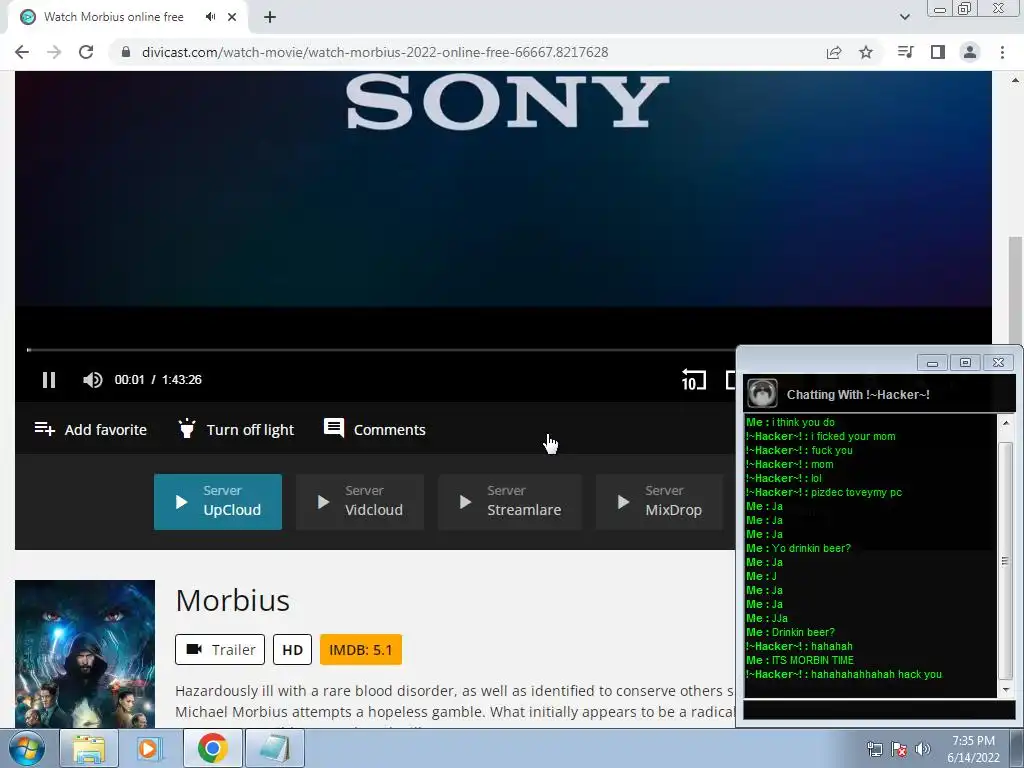The height and width of the screenshot is (768, 1024).
Task: Click the "Chatting With !~Hacker~!" title
Action: pyautogui.click(x=858, y=394)
